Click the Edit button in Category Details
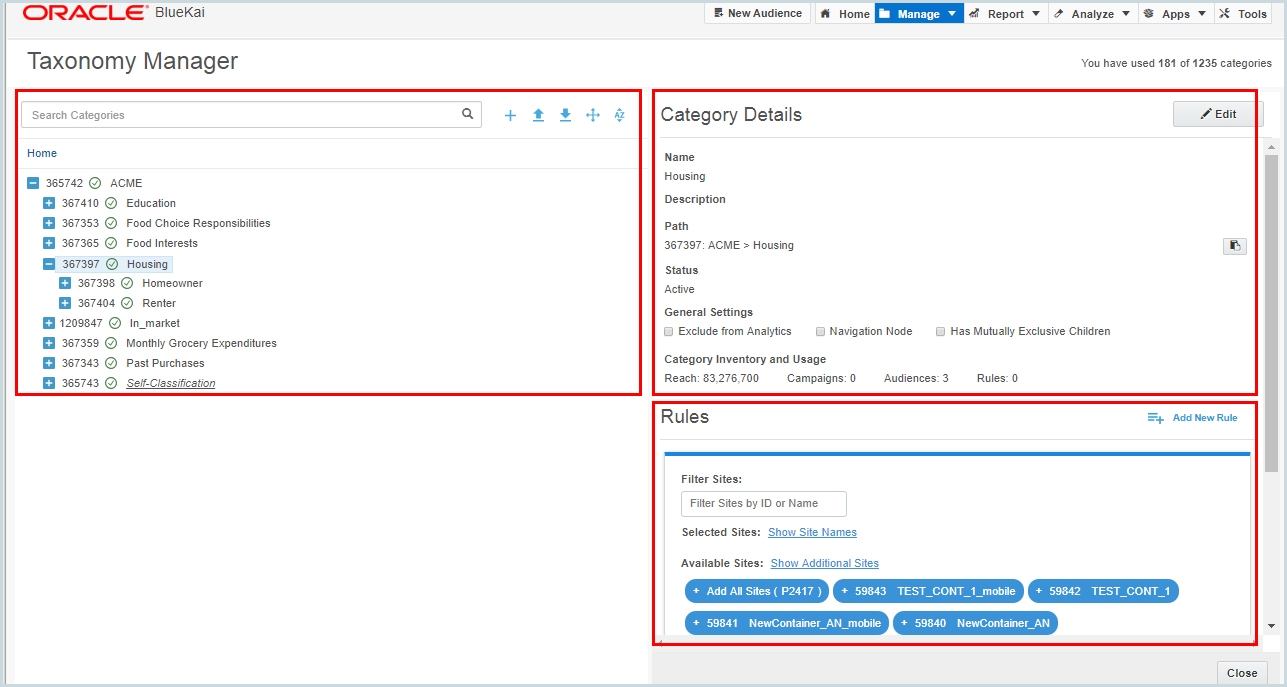 click(x=1217, y=114)
